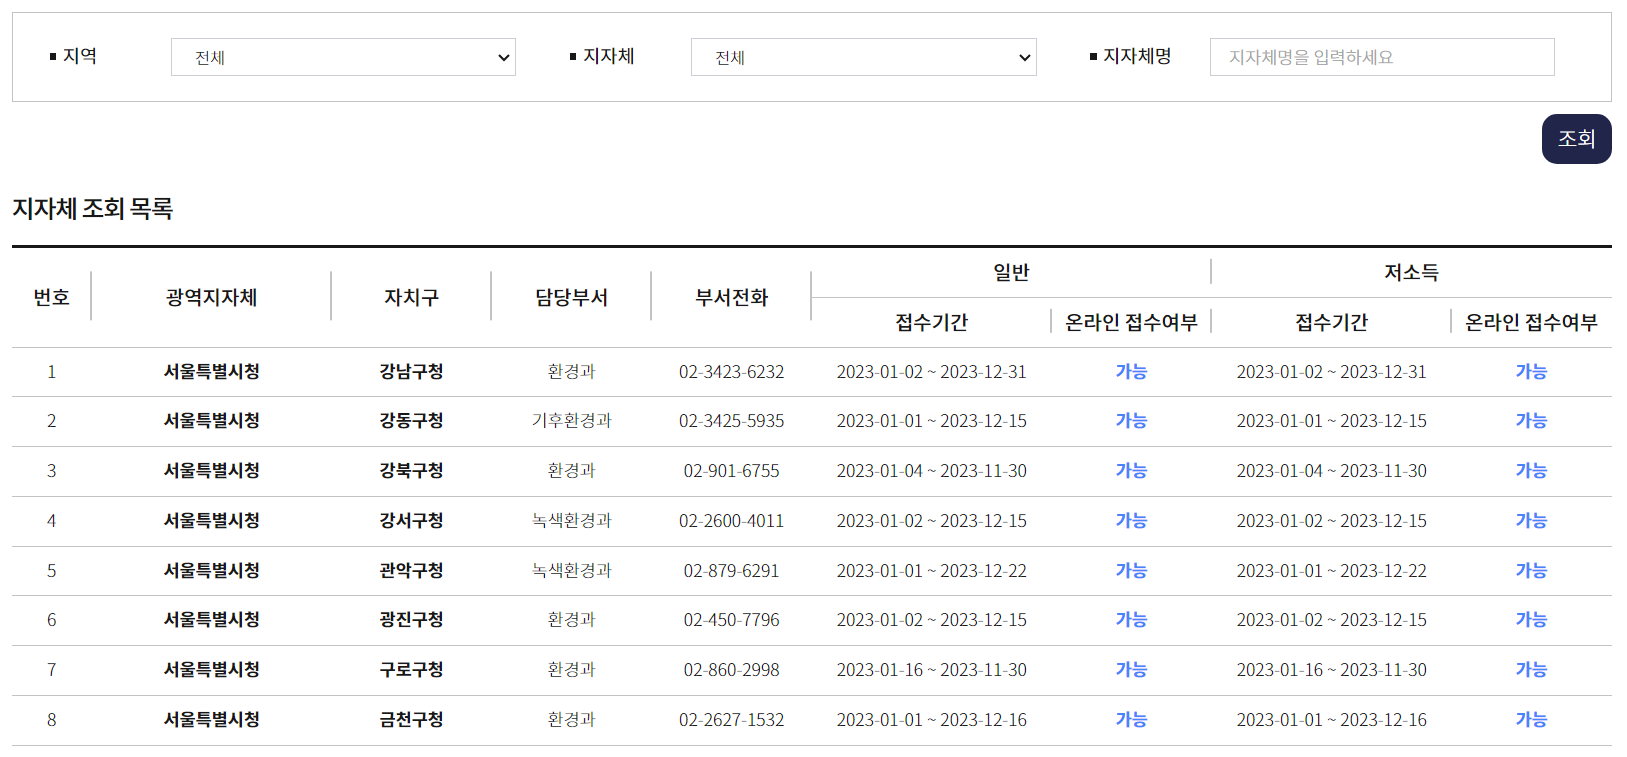Open 저소득 가능 link in 금천구청 row
The width and height of the screenshot is (1627, 757).
[1531, 720]
